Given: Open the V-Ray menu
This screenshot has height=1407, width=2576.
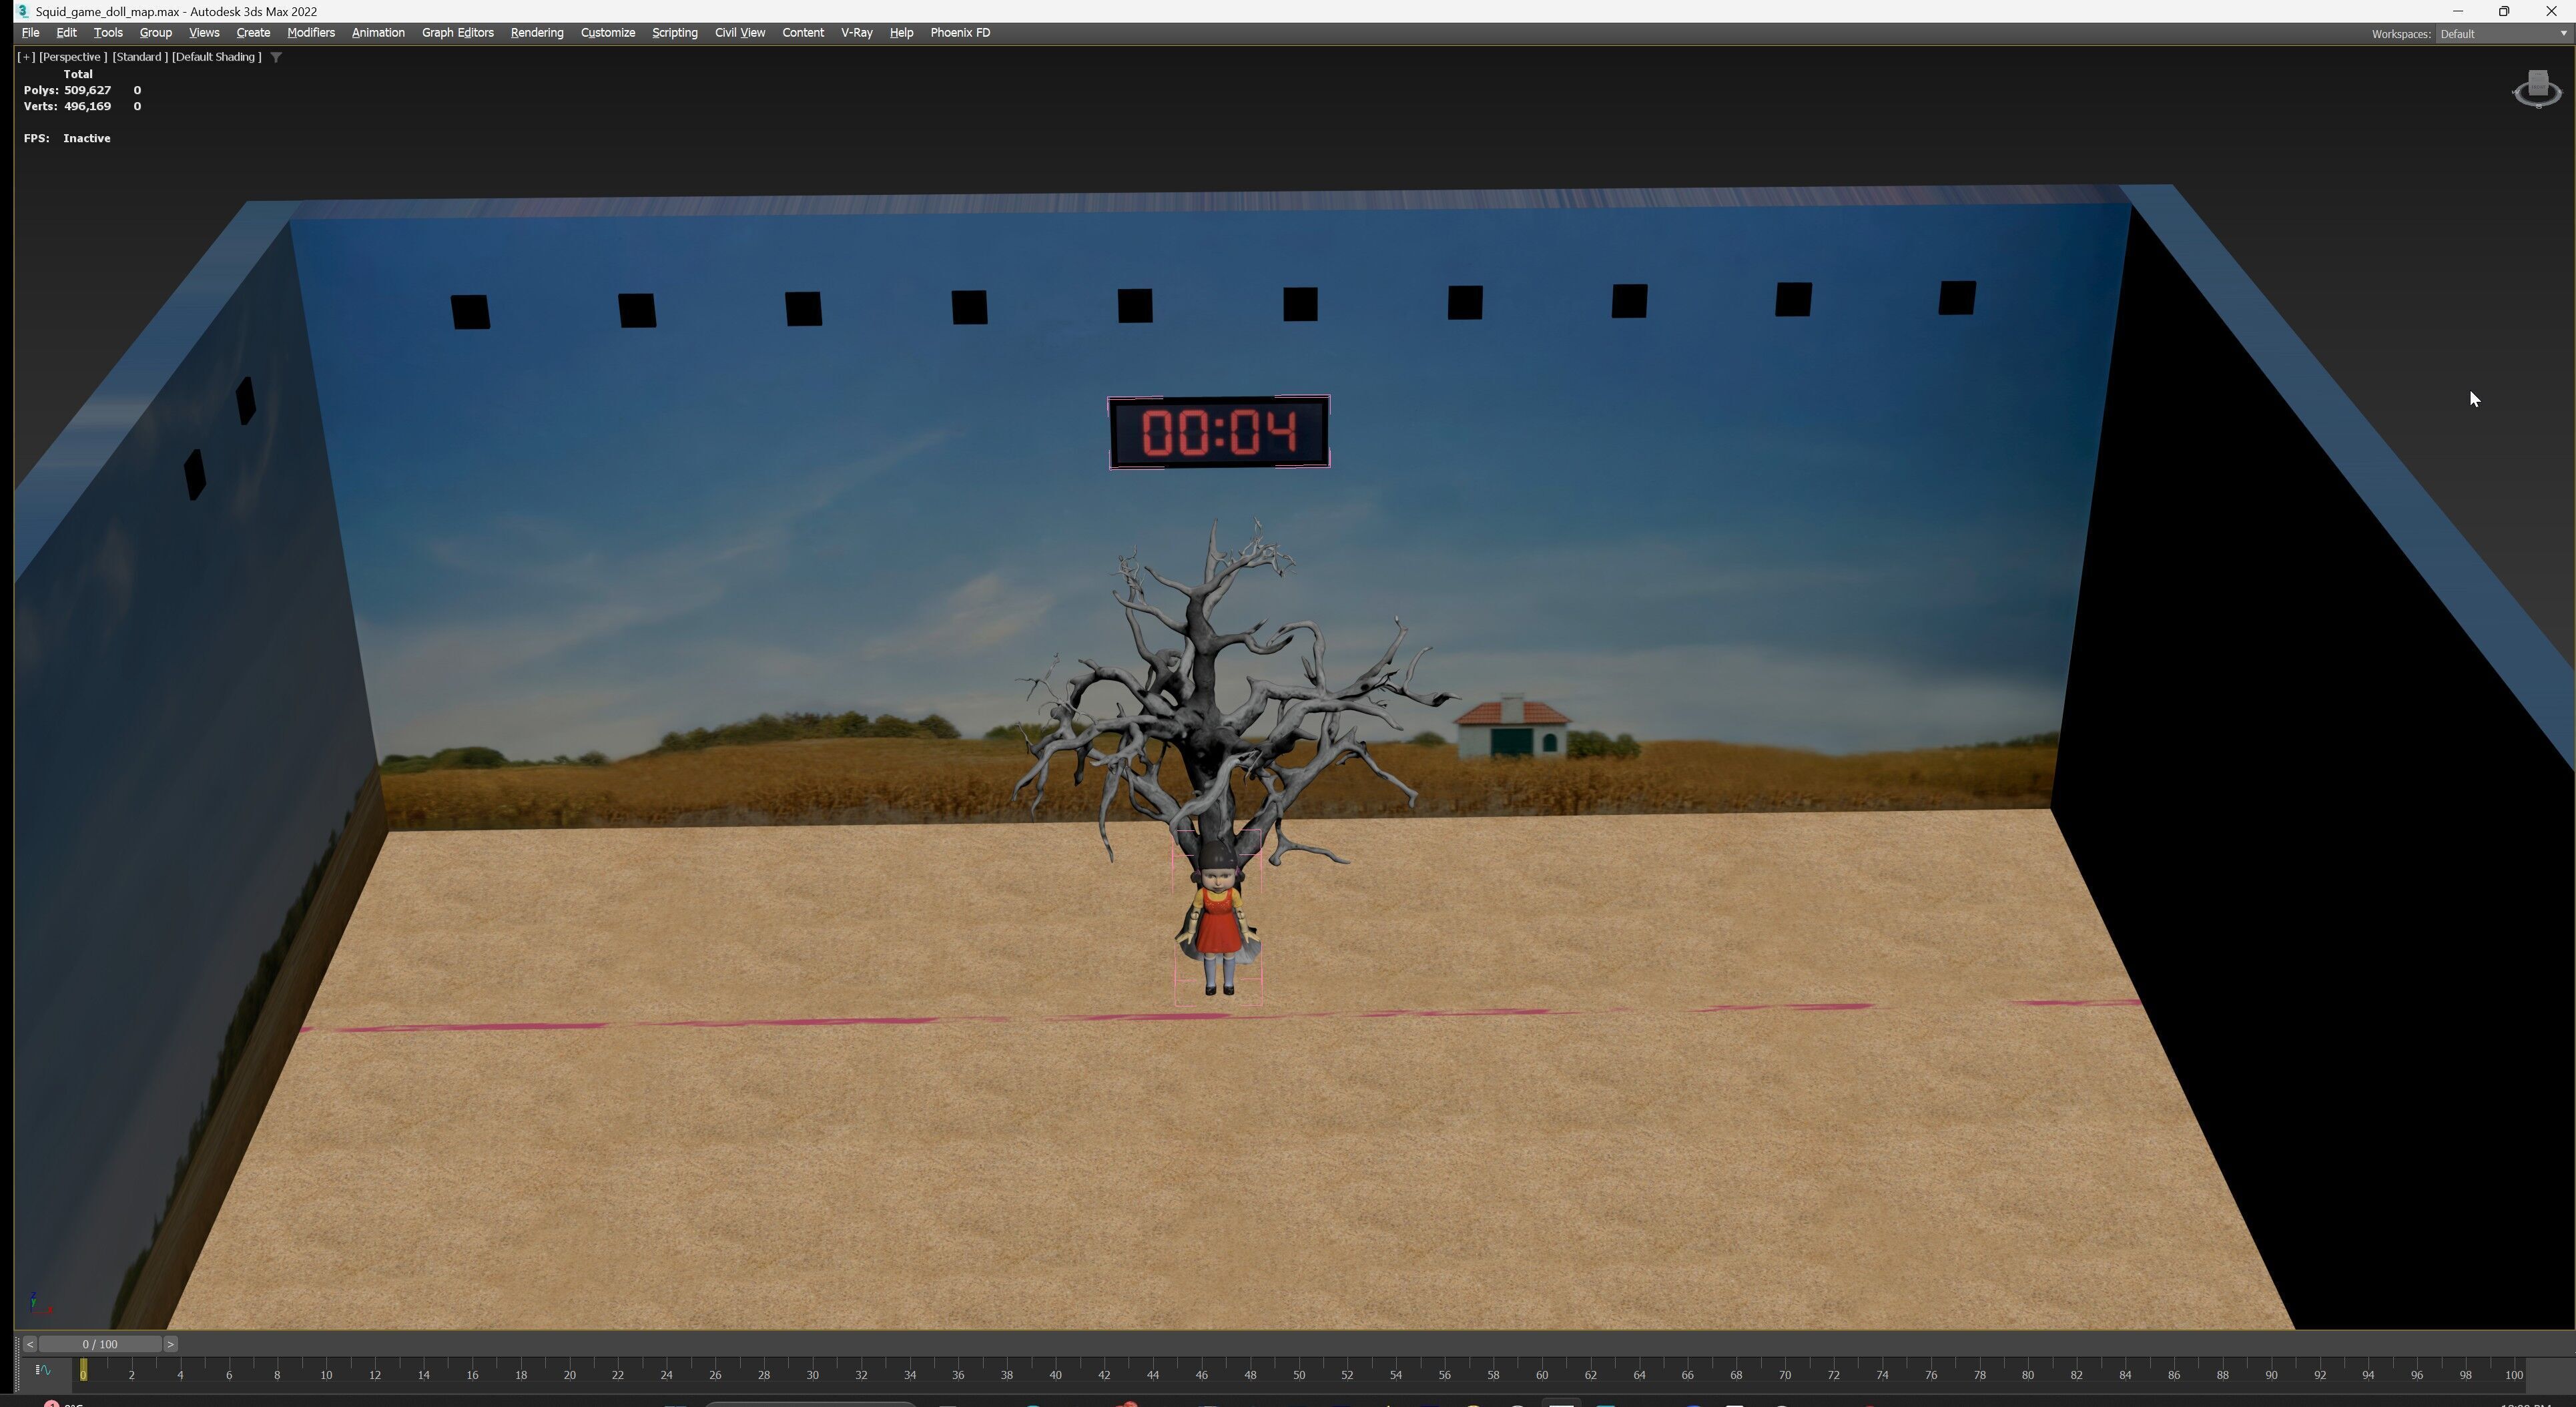Looking at the screenshot, I should [x=855, y=33].
